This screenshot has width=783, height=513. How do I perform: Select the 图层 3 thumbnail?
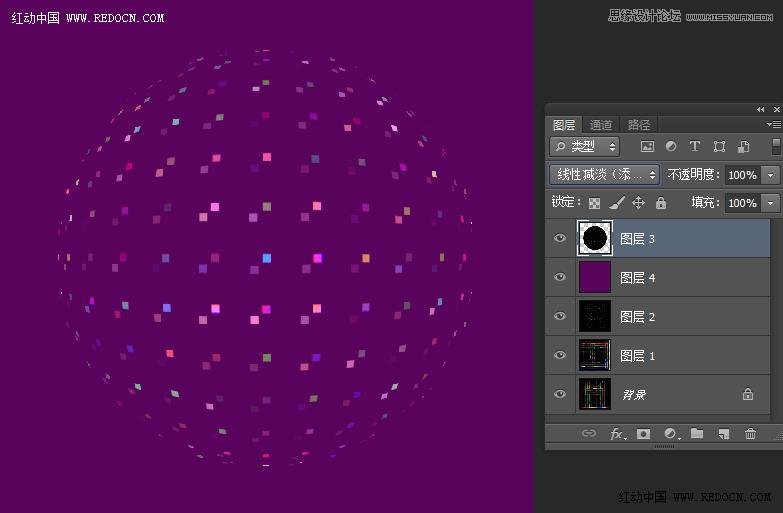595,238
